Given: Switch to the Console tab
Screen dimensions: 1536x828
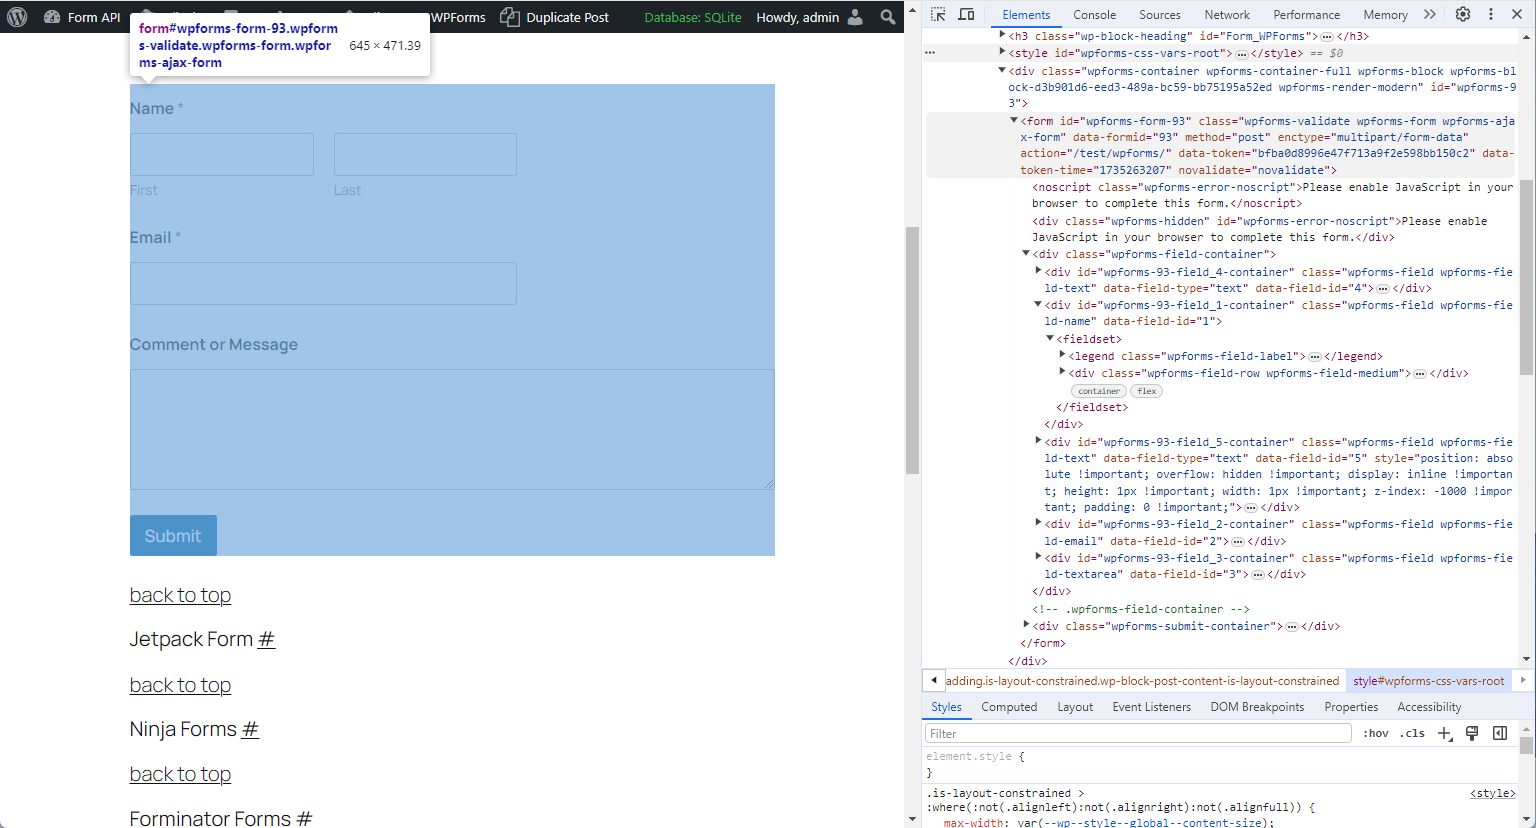Looking at the screenshot, I should click(x=1095, y=15).
